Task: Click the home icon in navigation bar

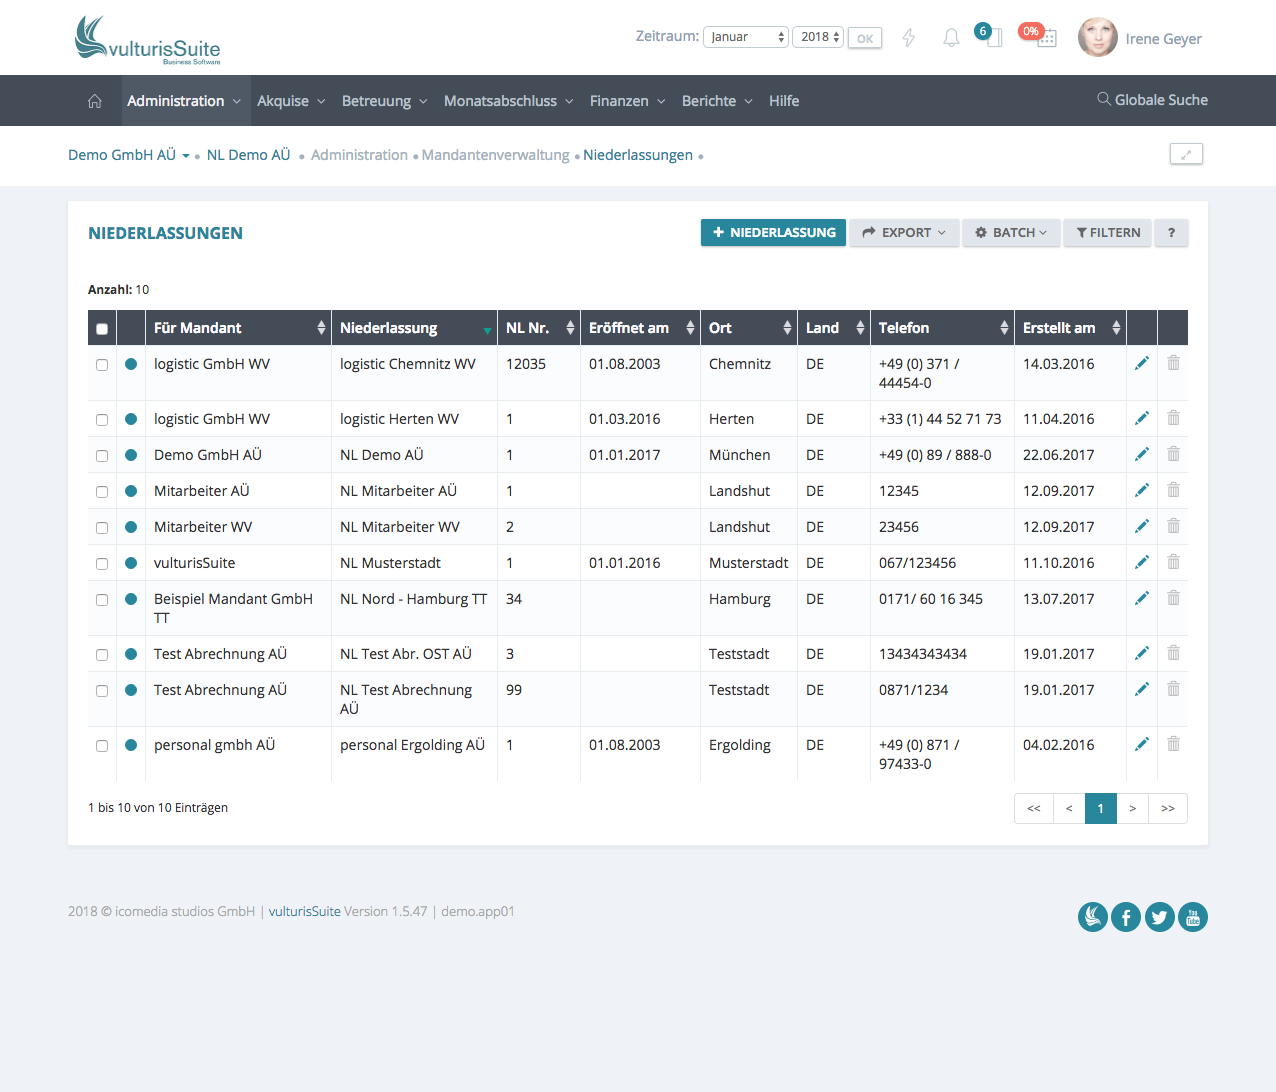Action: click(x=95, y=101)
